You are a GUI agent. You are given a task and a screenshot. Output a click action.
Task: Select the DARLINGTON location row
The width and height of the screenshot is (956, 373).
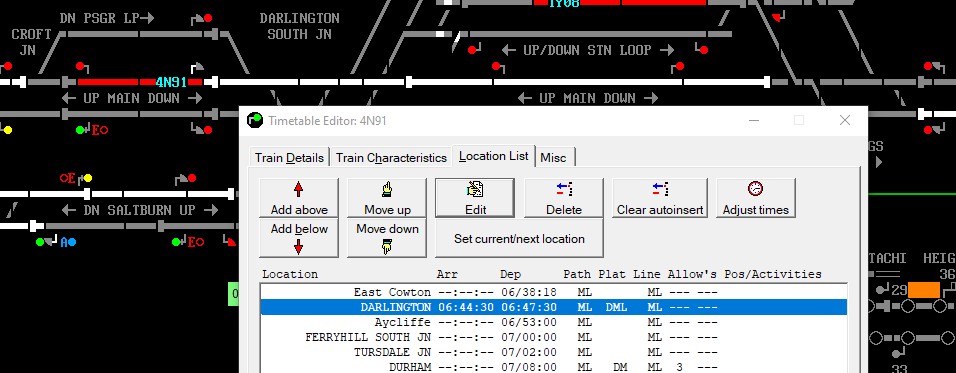point(553,307)
